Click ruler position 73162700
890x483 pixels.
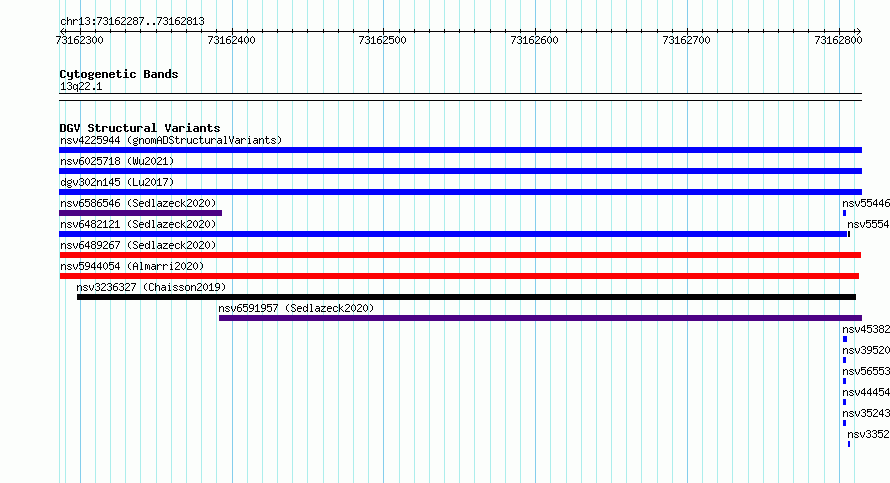coord(686,40)
